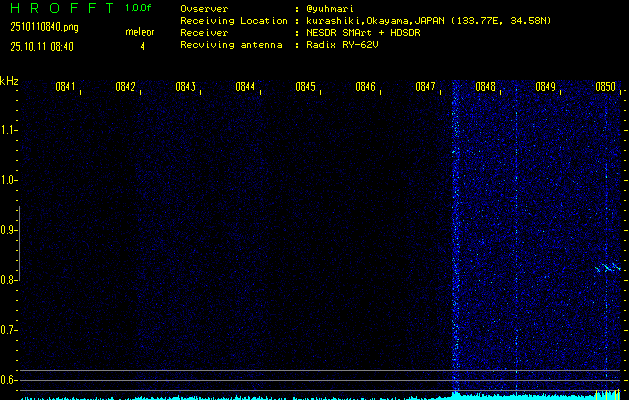Click the 0848 time marker
The width and height of the screenshot is (629, 400).
click(485, 87)
